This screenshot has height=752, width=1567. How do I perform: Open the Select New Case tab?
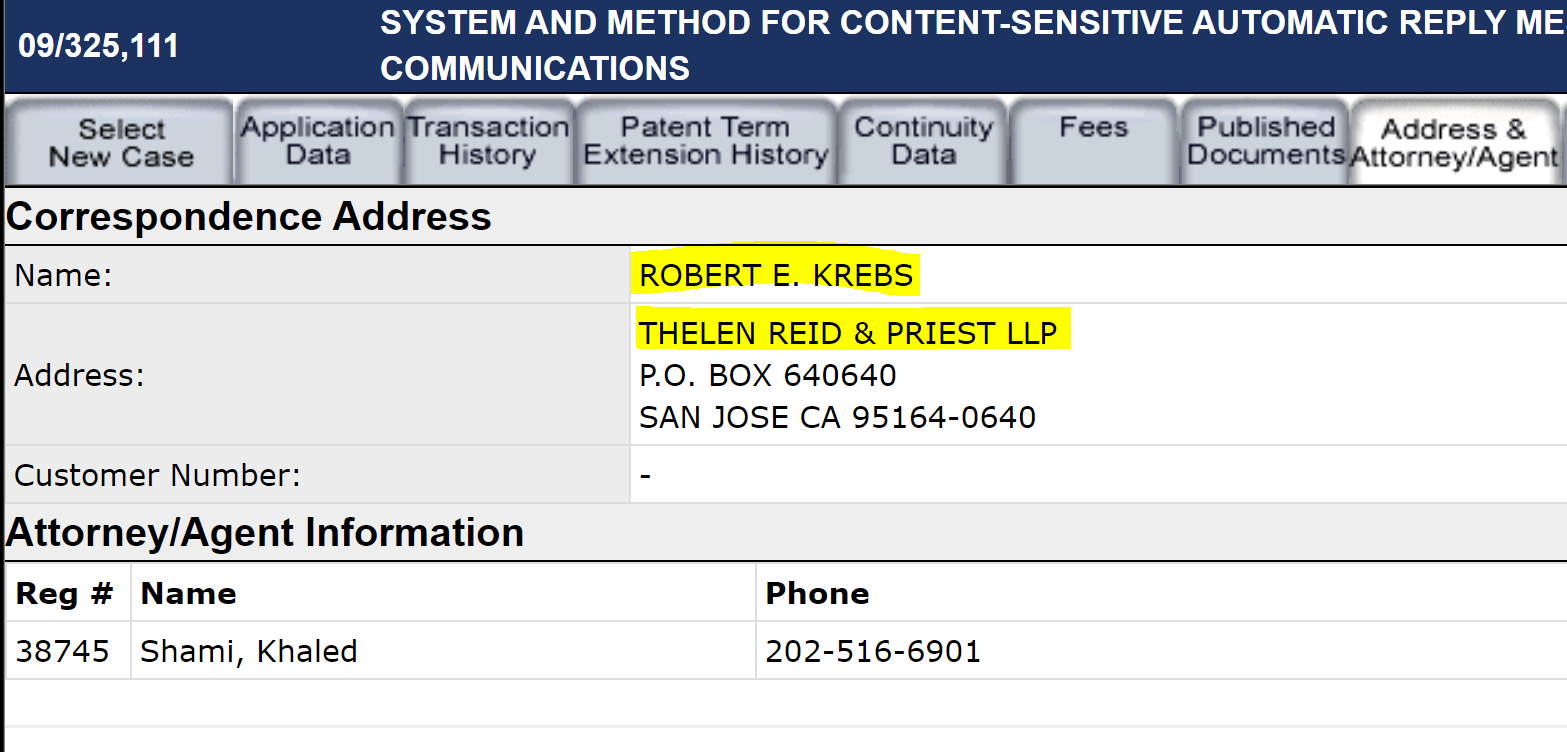click(x=120, y=142)
